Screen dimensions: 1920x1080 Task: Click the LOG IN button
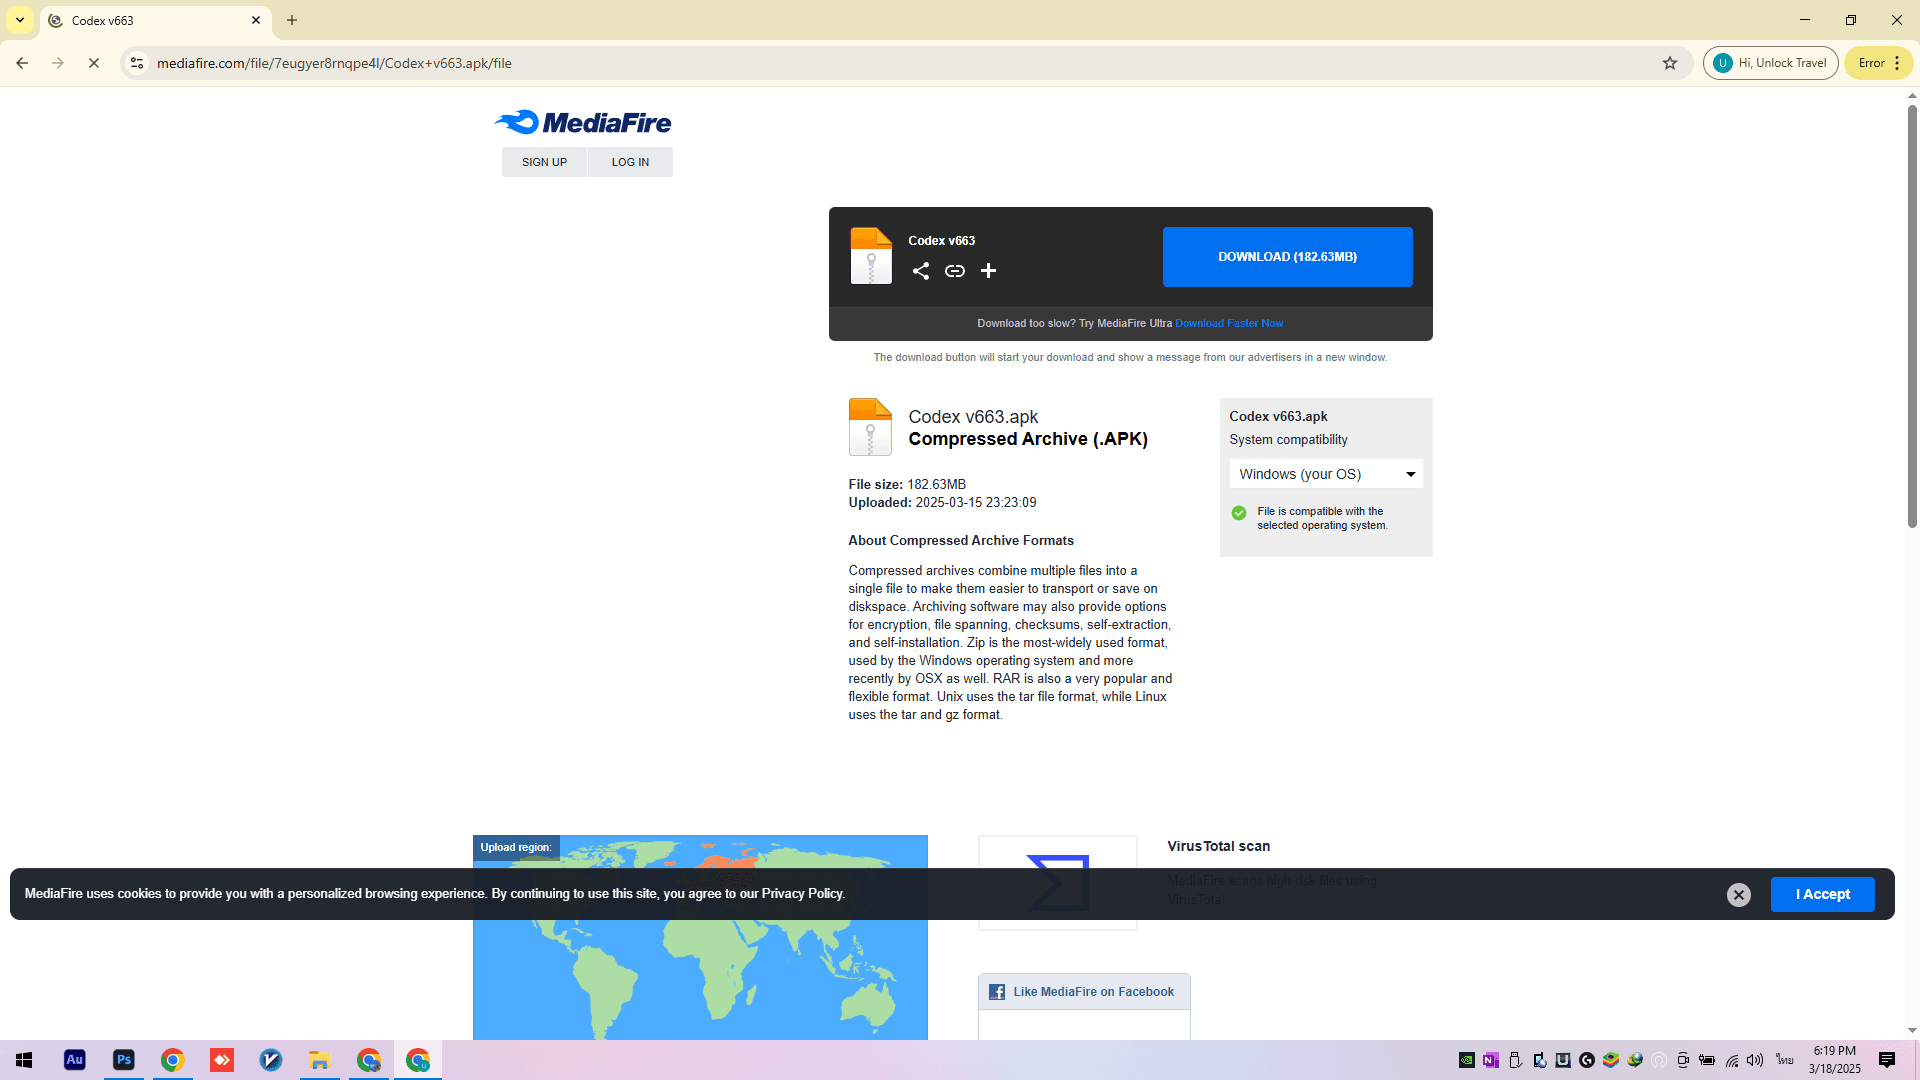pos(630,162)
